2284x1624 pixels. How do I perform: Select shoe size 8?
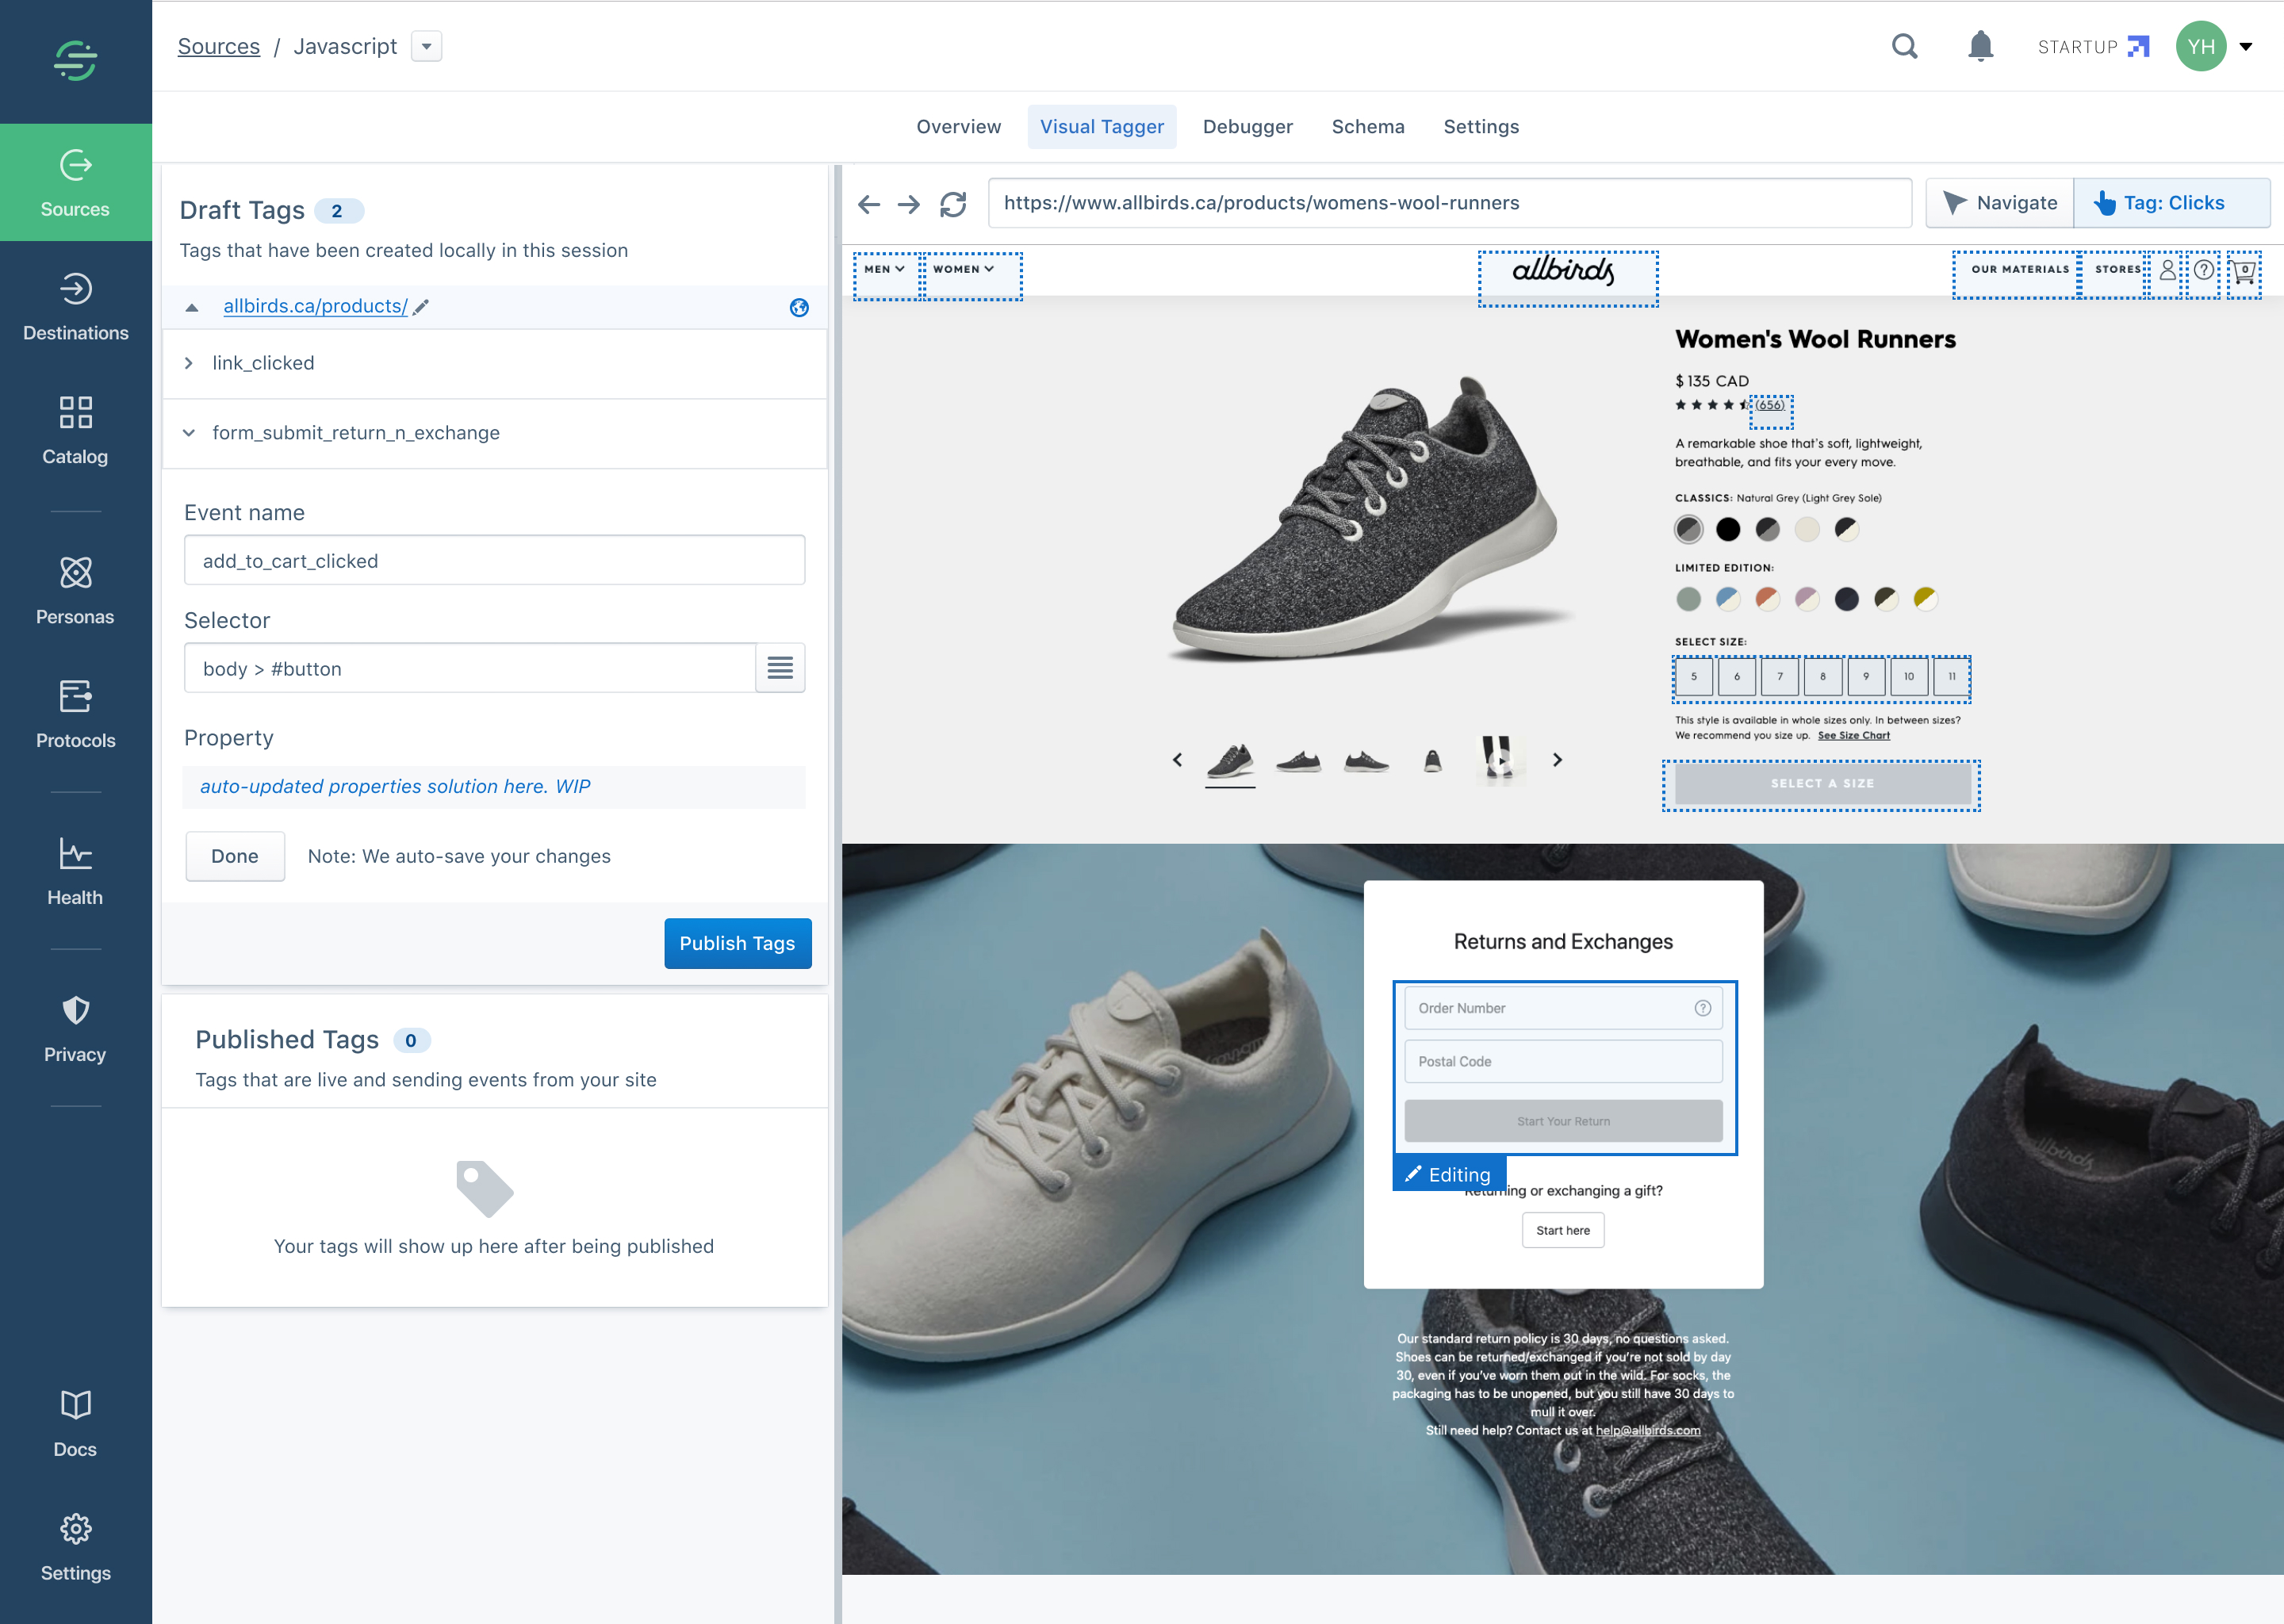[1822, 677]
